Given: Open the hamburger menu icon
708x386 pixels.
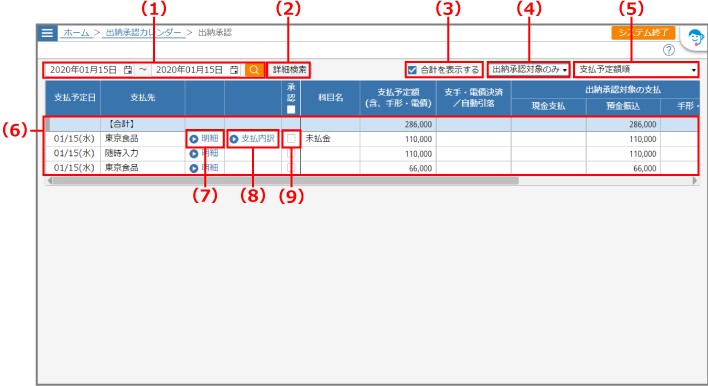Looking at the screenshot, I should pos(47,33).
